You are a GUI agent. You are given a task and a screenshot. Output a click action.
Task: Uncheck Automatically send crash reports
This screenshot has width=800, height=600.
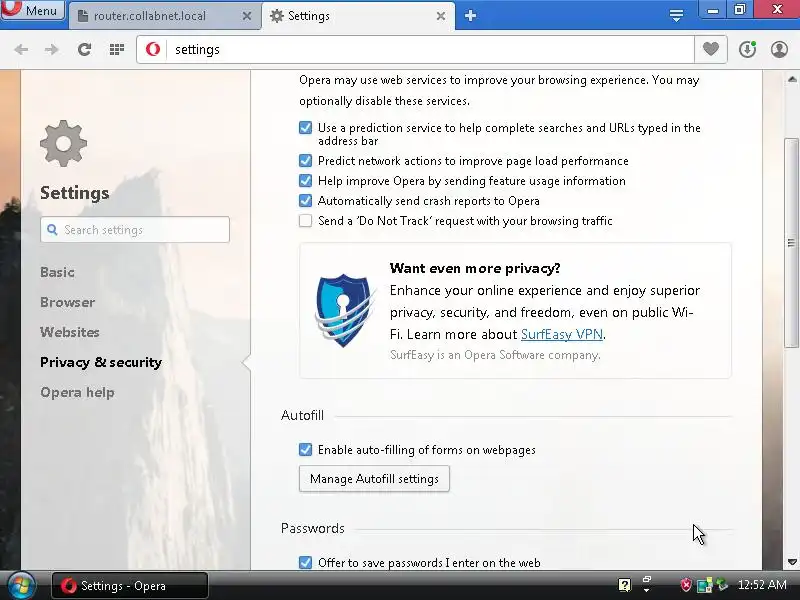point(306,201)
